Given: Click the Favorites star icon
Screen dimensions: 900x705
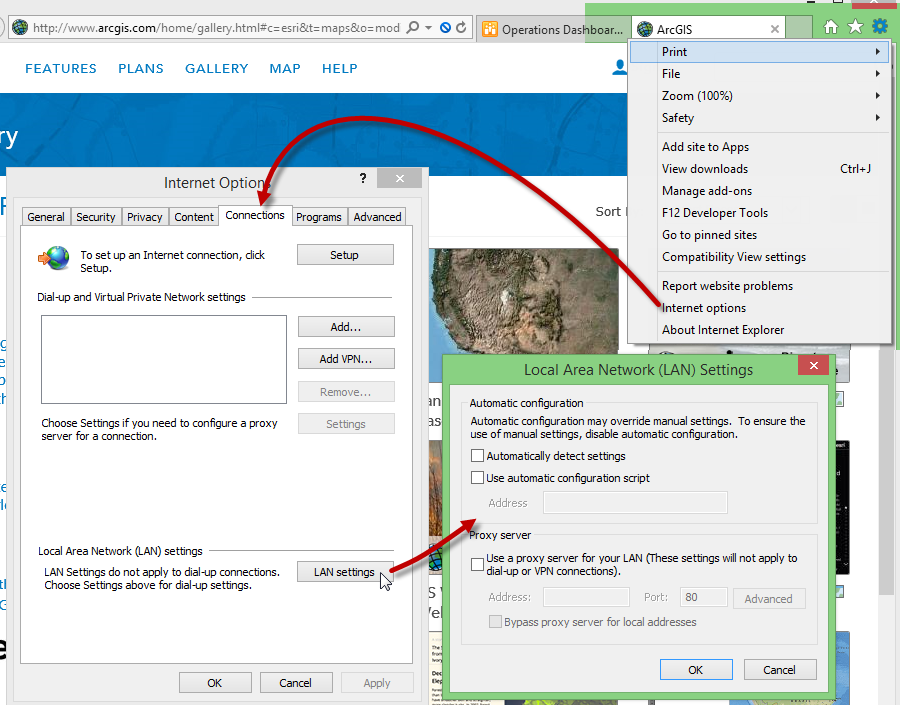Looking at the screenshot, I should (x=855, y=26).
